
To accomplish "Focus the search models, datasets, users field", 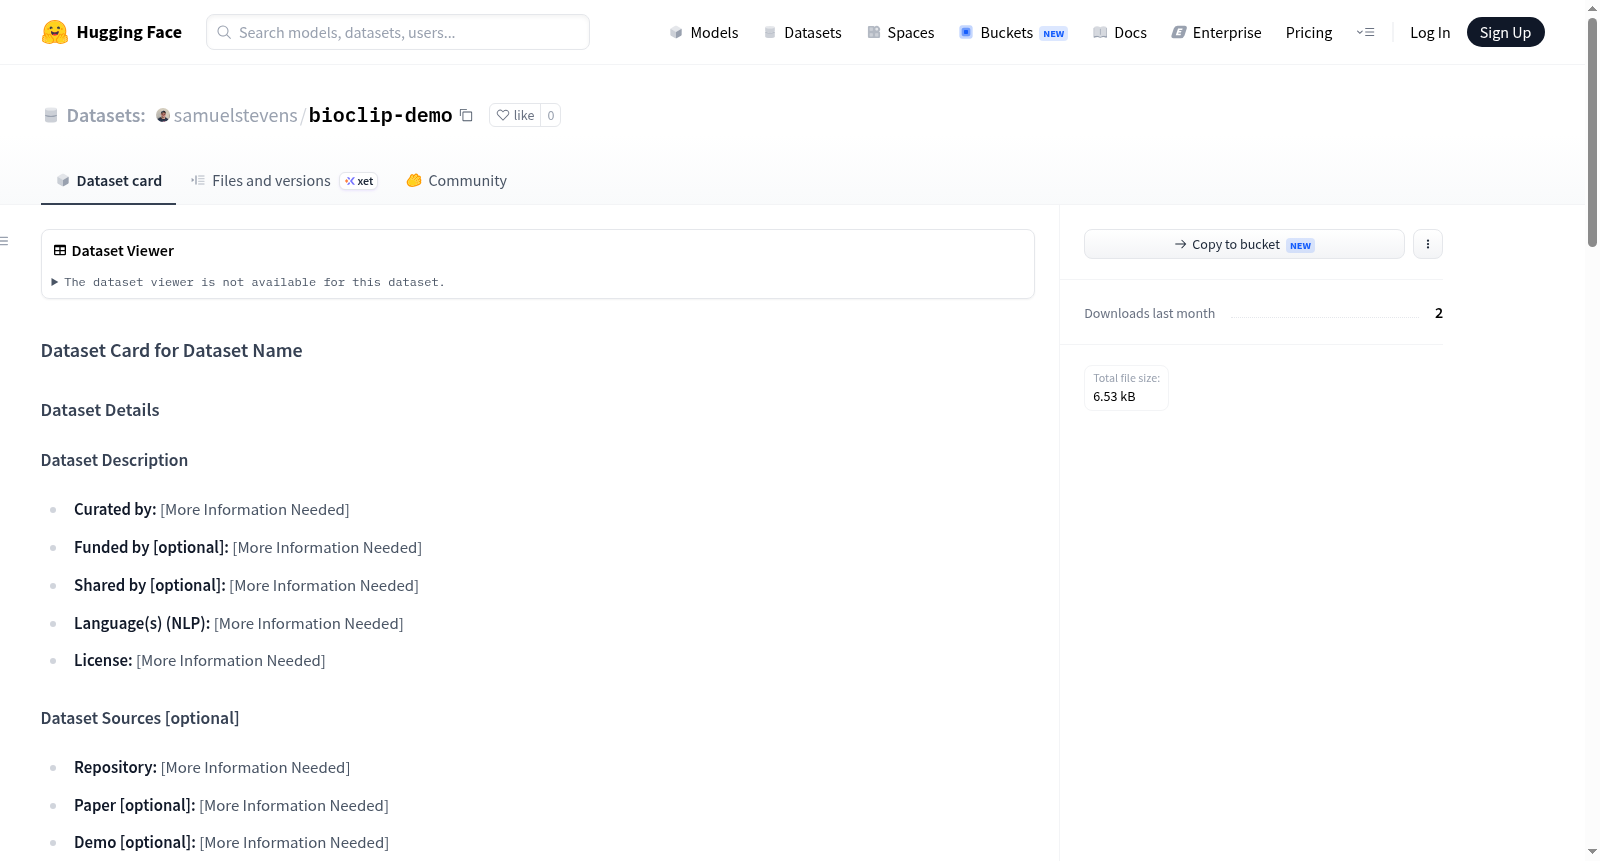I will 398,32.
